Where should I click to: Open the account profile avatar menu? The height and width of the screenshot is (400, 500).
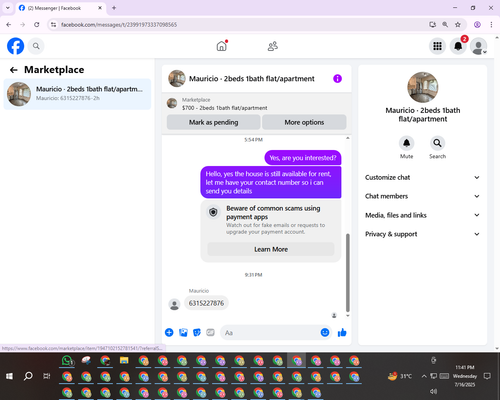point(479,46)
